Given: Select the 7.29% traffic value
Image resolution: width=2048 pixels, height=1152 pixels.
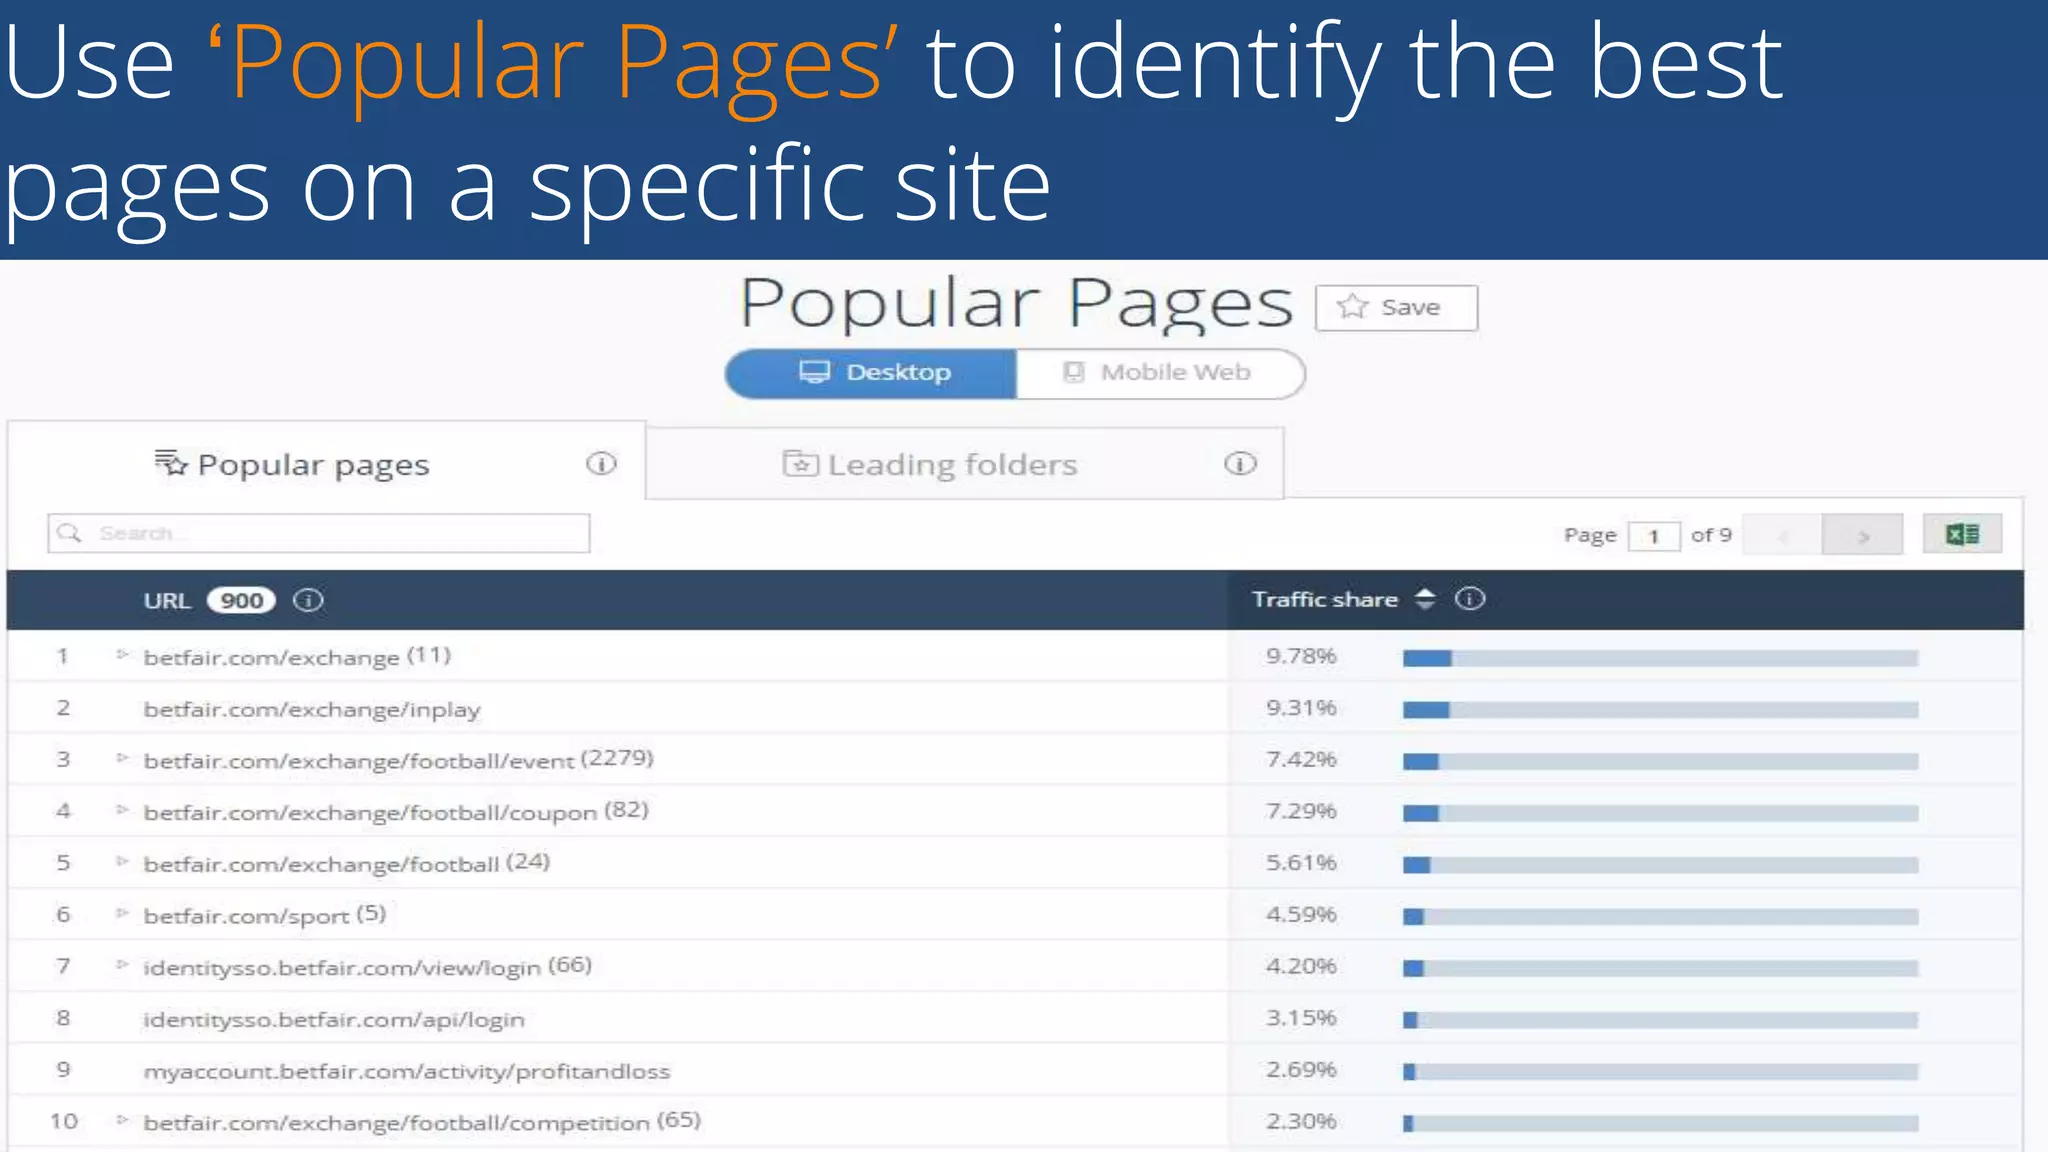Looking at the screenshot, I should (1301, 811).
